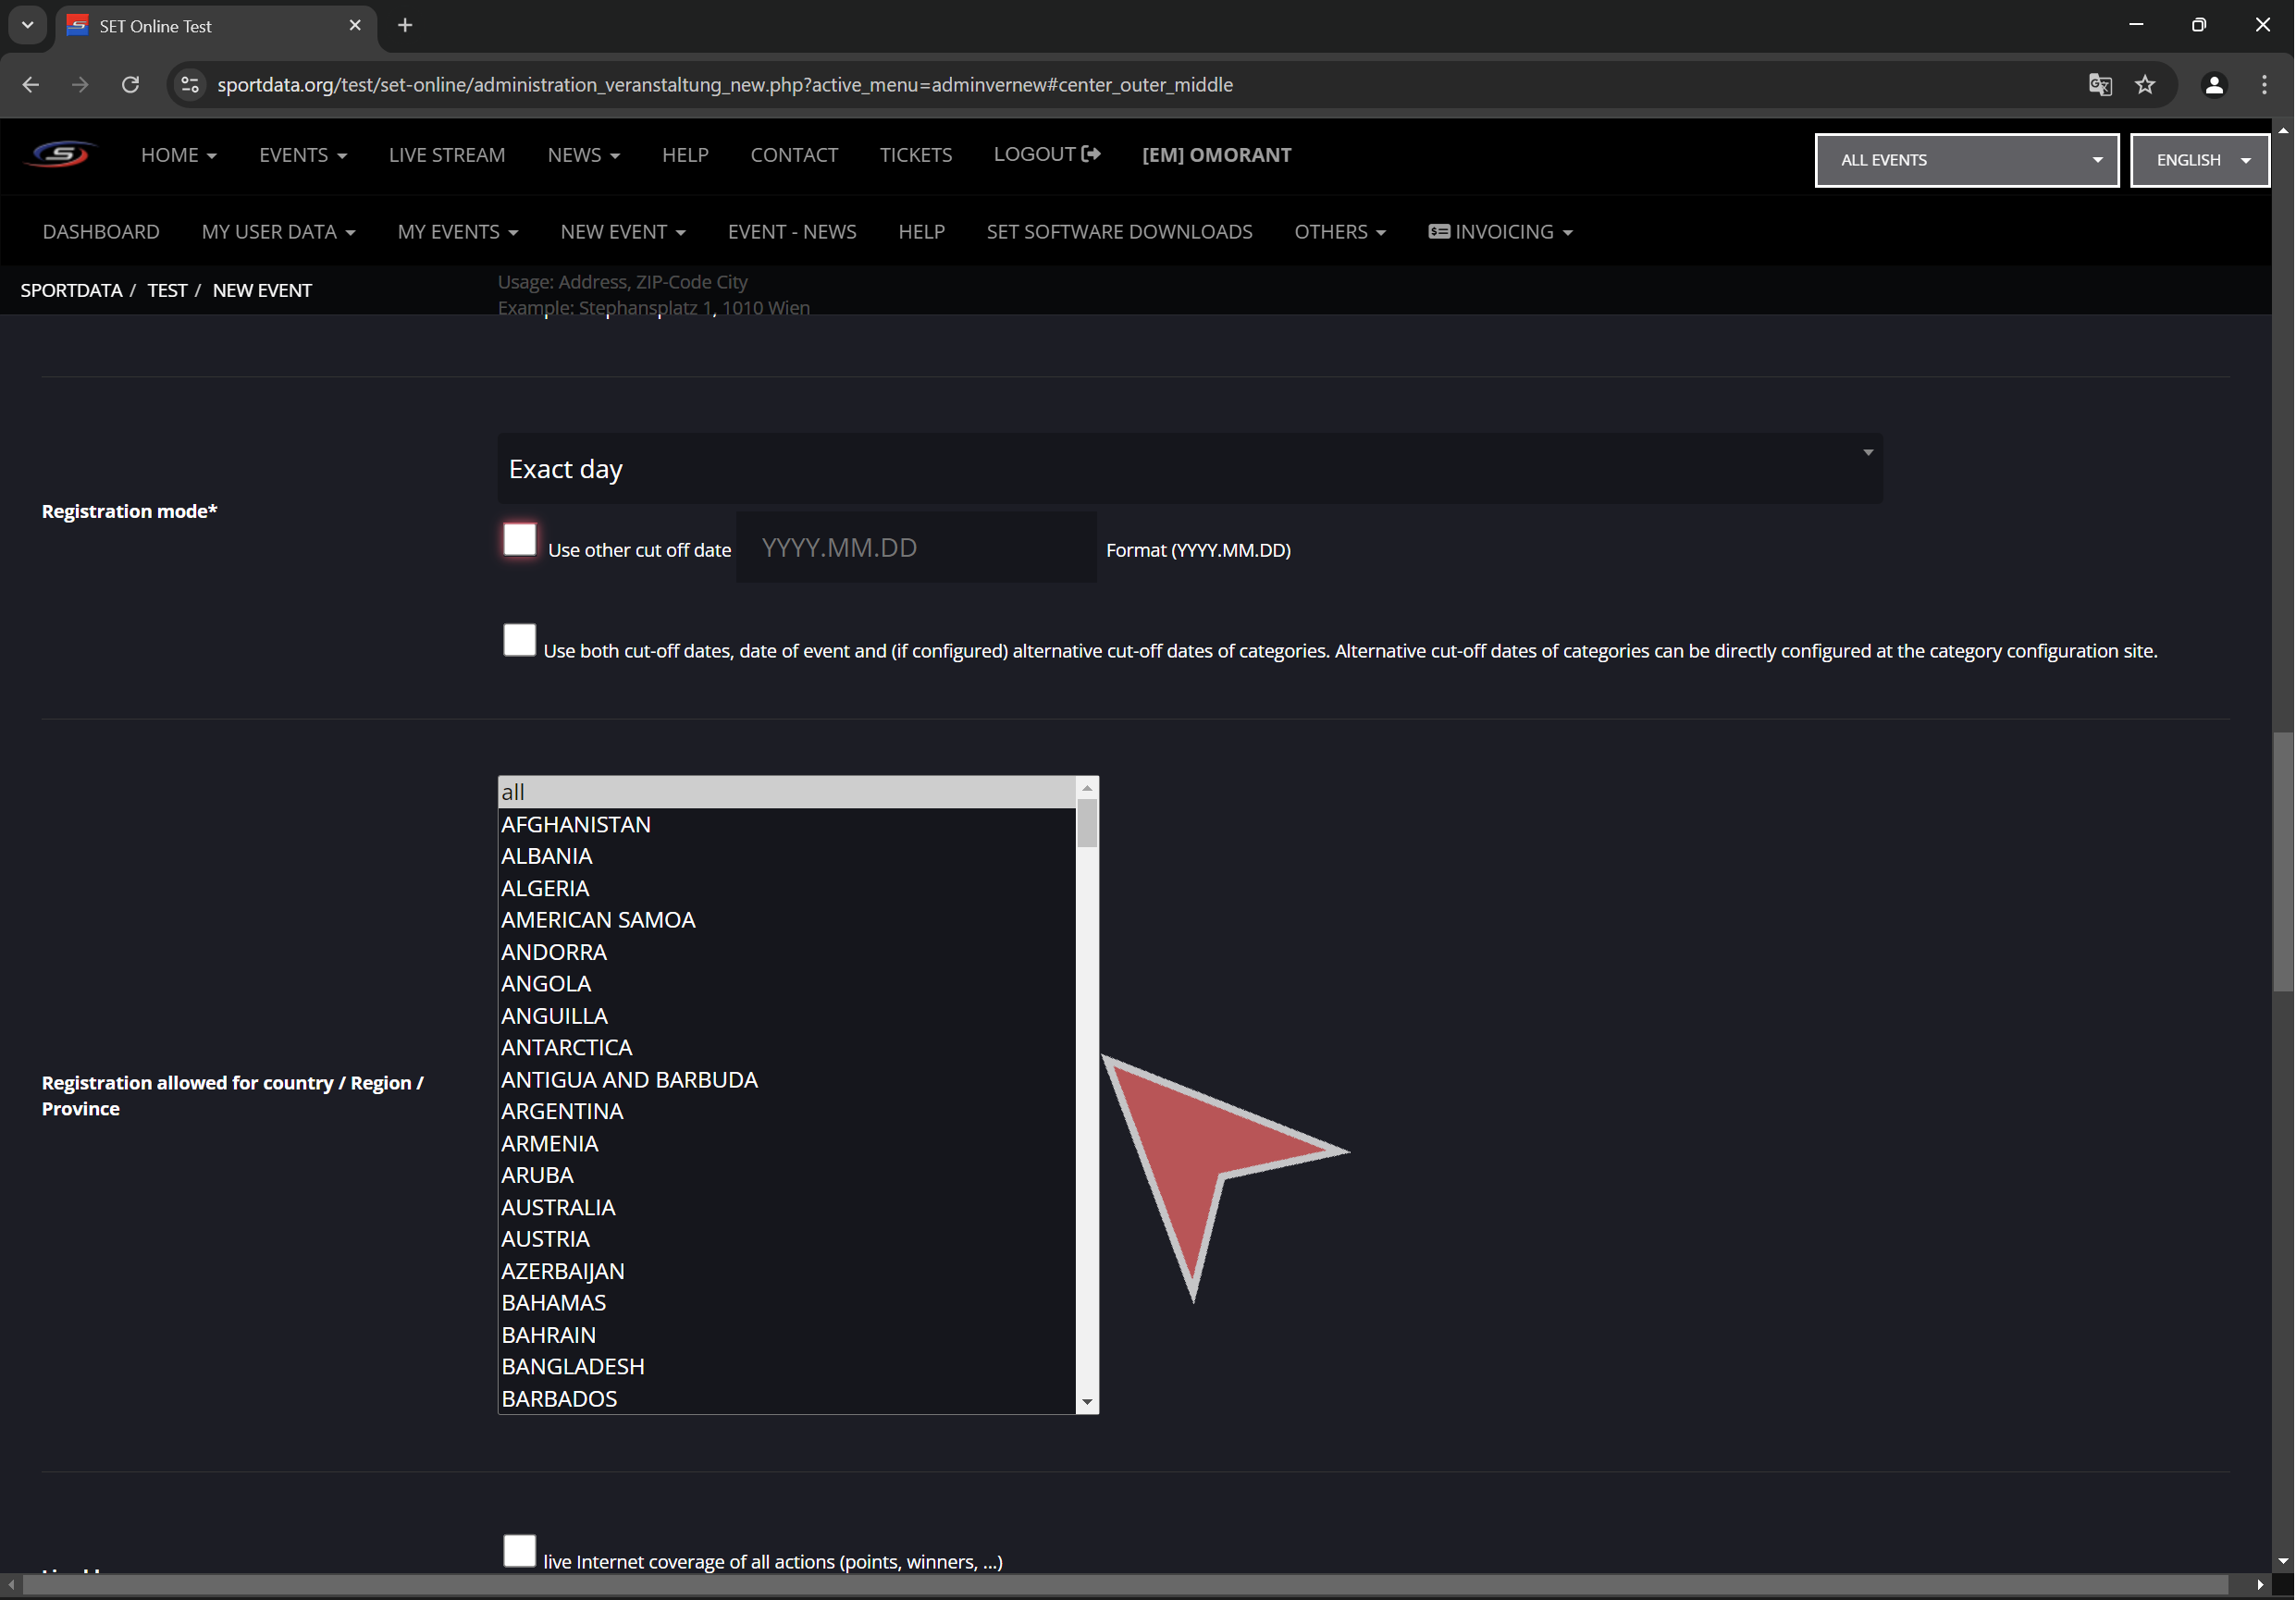Click country list scrollbar down arrow
The width and height of the screenshot is (2296, 1600).
tap(1087, 1402)
